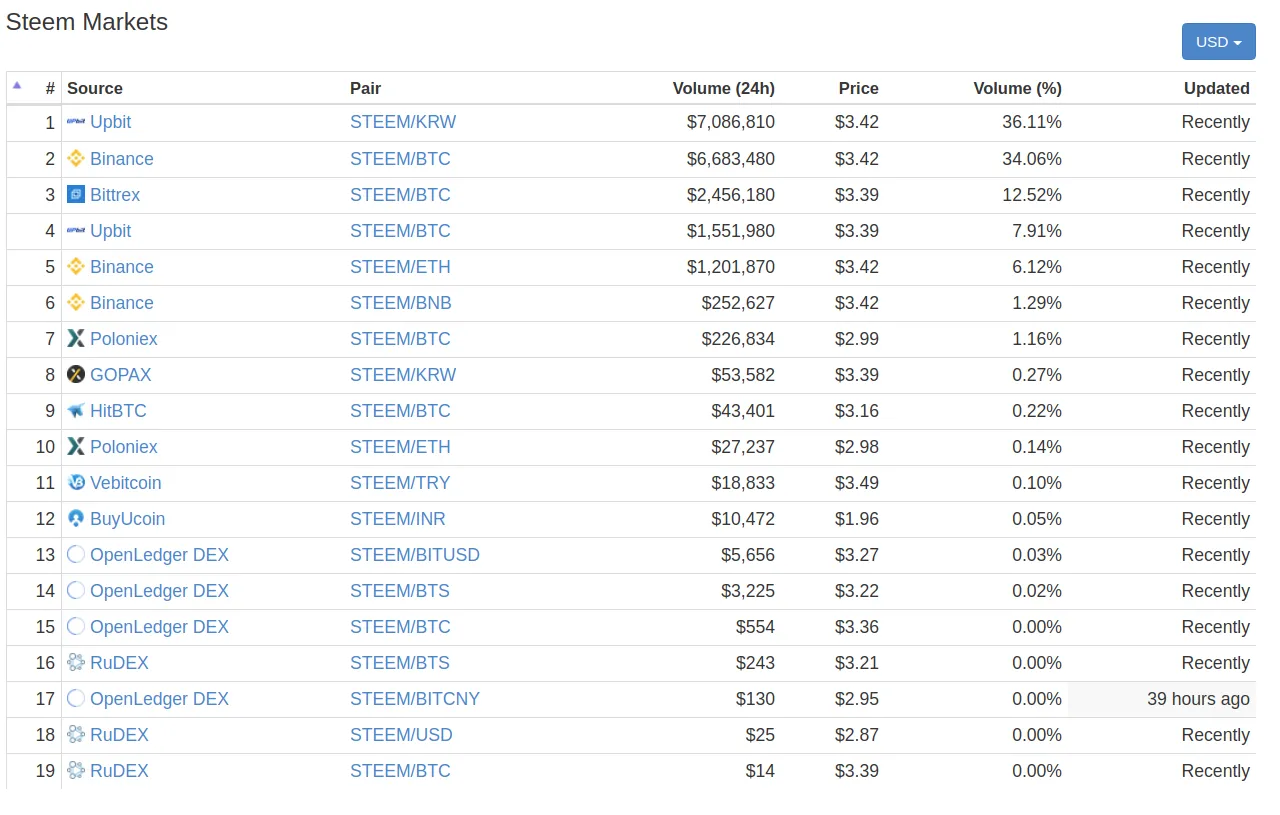Open the Binance link in row 2
The height and width of the screenshot is (815, 1280).
point(122,158)
